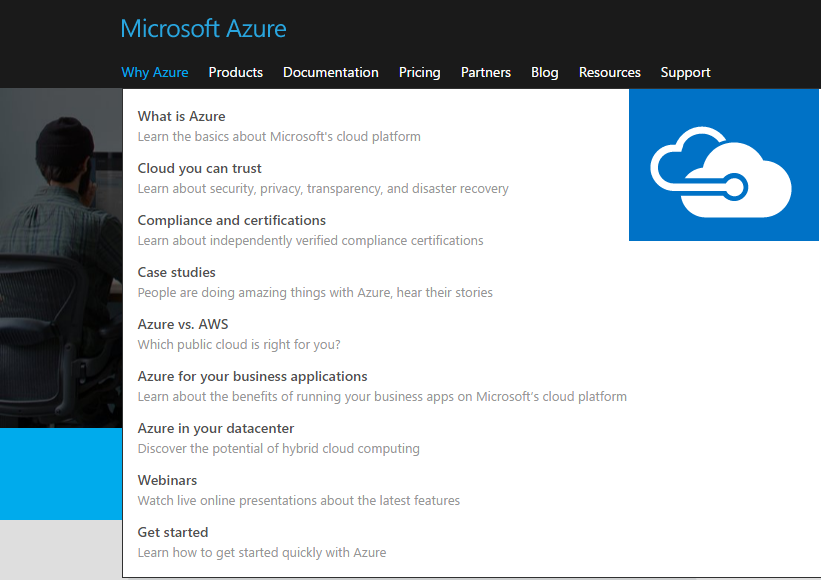Open the Support menu
Screen dimensions: 821x580
click(x=685, y=72)
